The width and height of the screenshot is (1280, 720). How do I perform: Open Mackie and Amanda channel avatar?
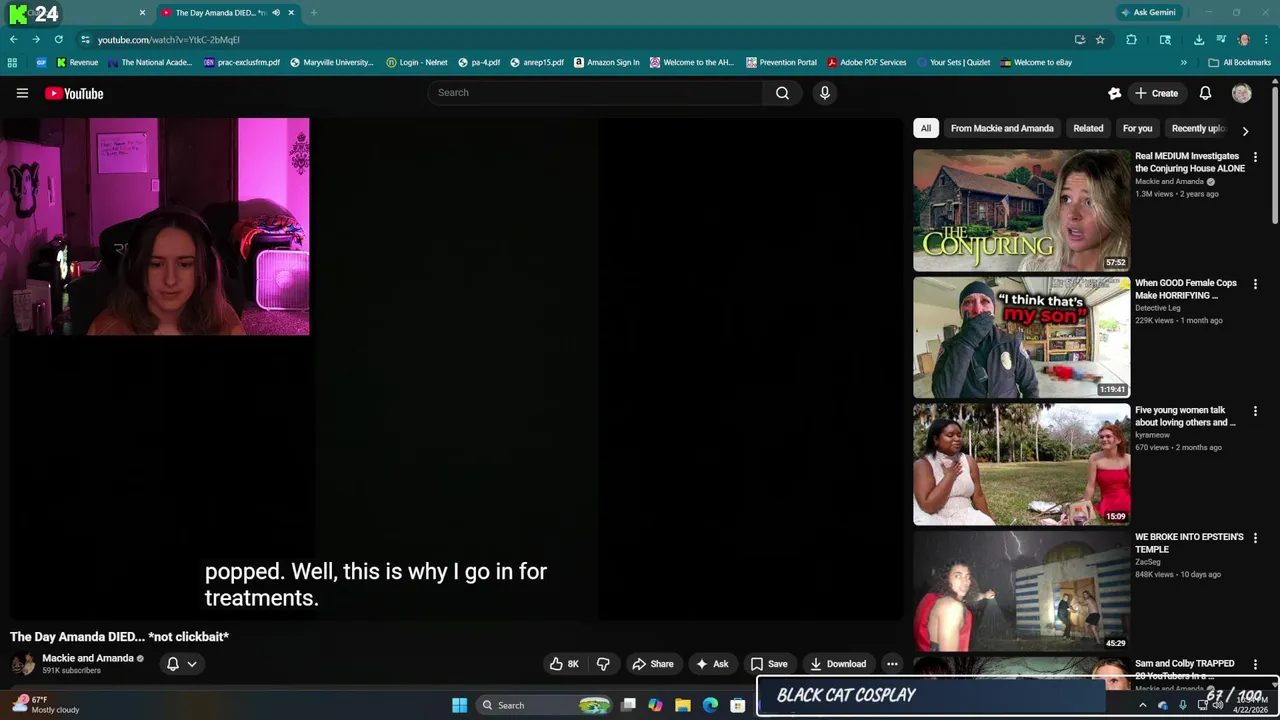[x=23, y=664]
